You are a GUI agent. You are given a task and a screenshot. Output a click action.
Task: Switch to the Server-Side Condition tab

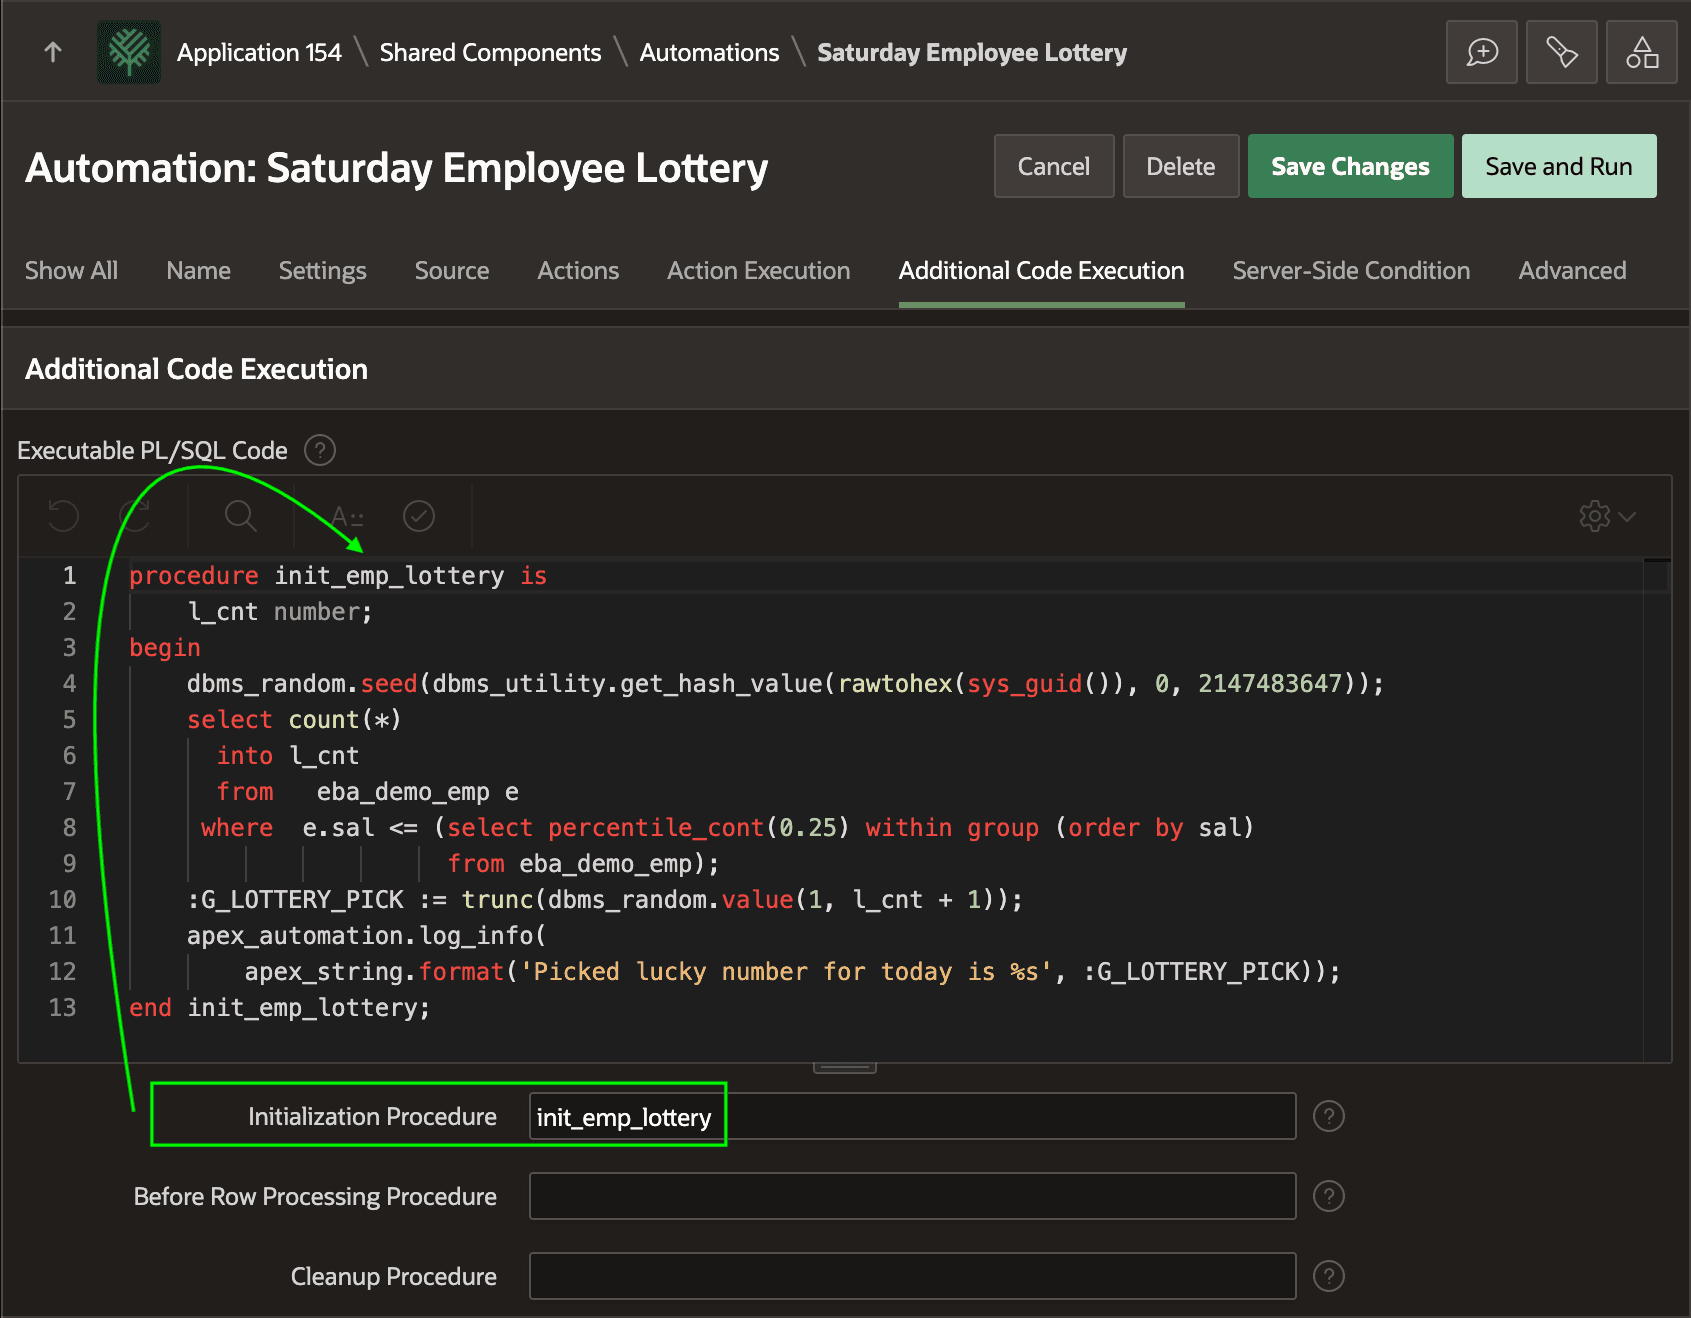click(1351, 271)
